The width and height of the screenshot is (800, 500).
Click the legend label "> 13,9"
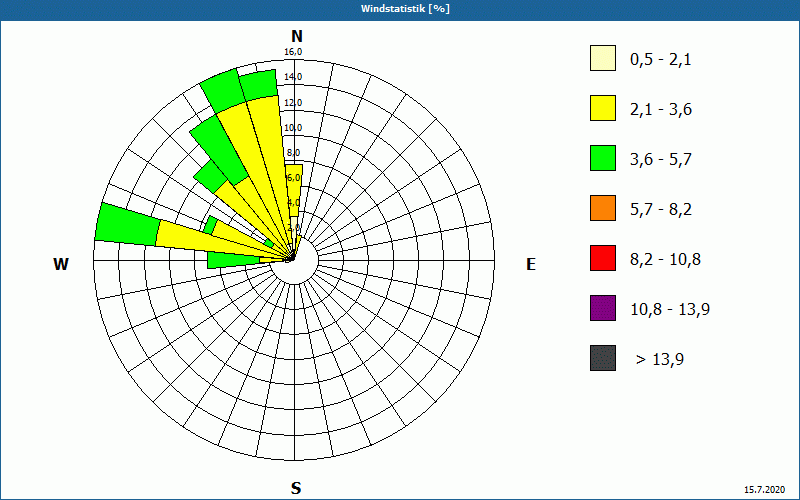click(660, 360)
